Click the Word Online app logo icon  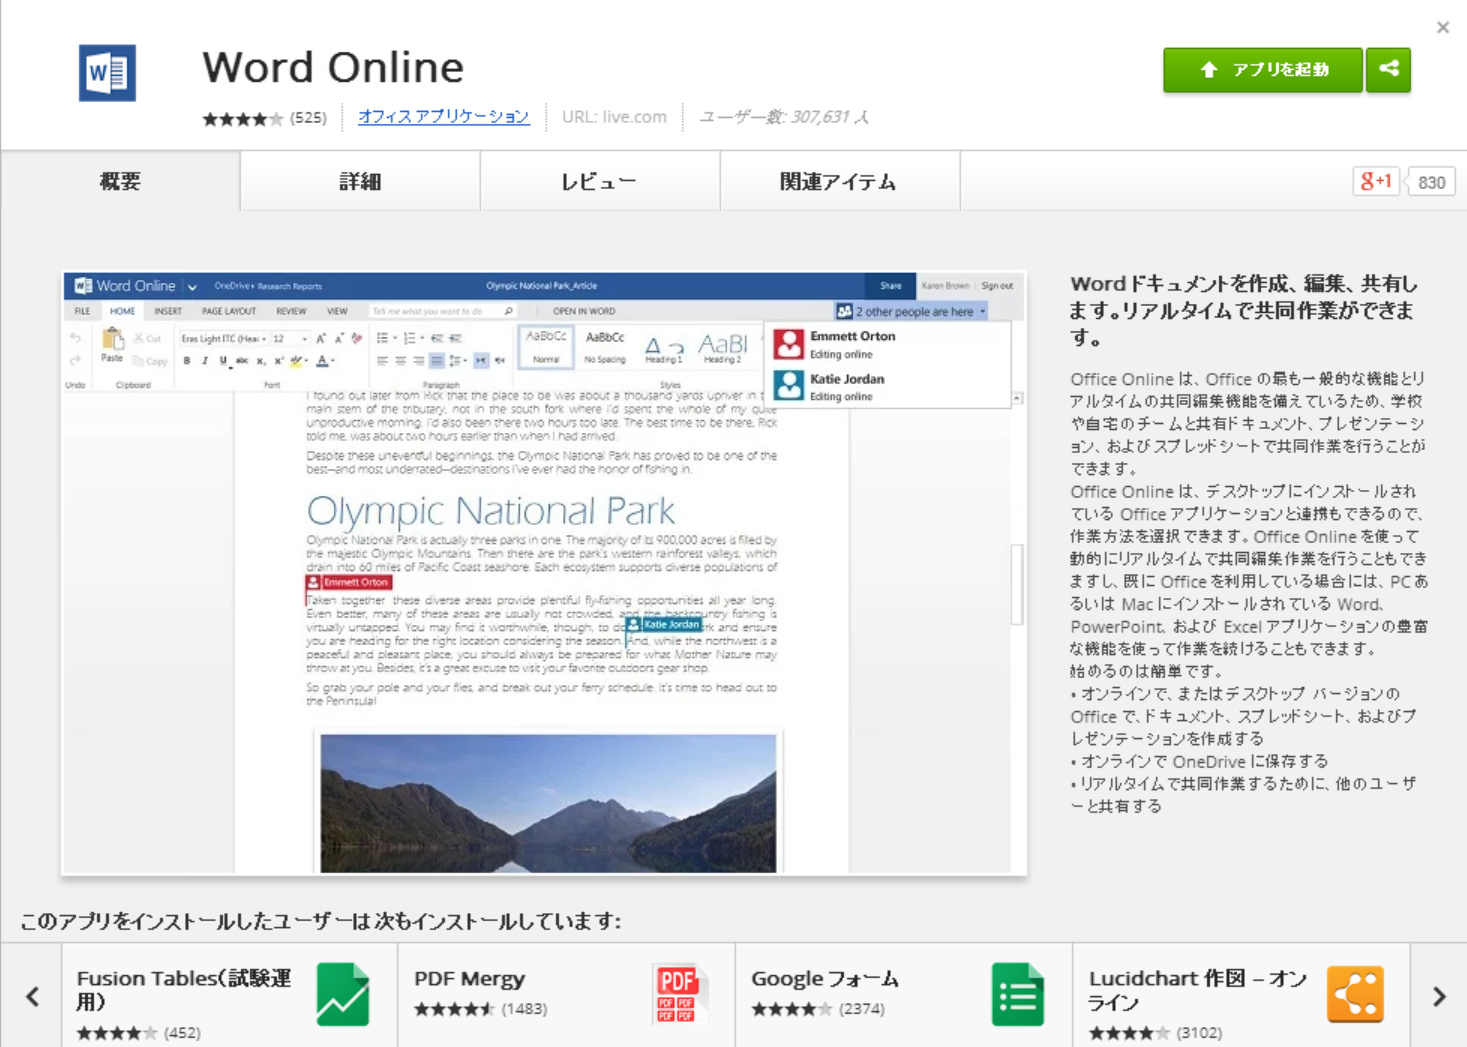click(x=107, y=72)
